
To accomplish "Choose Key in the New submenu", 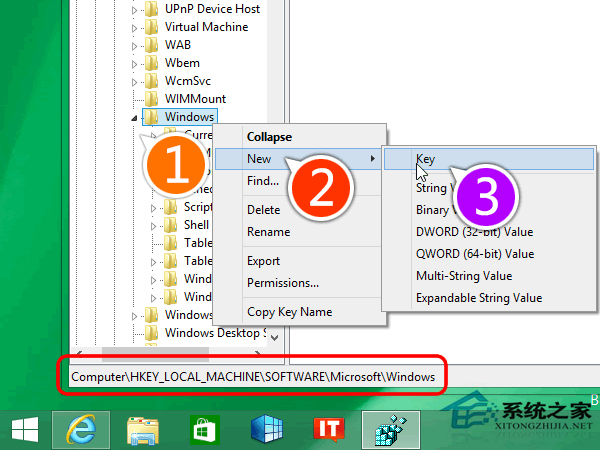I will pos(426,158).
